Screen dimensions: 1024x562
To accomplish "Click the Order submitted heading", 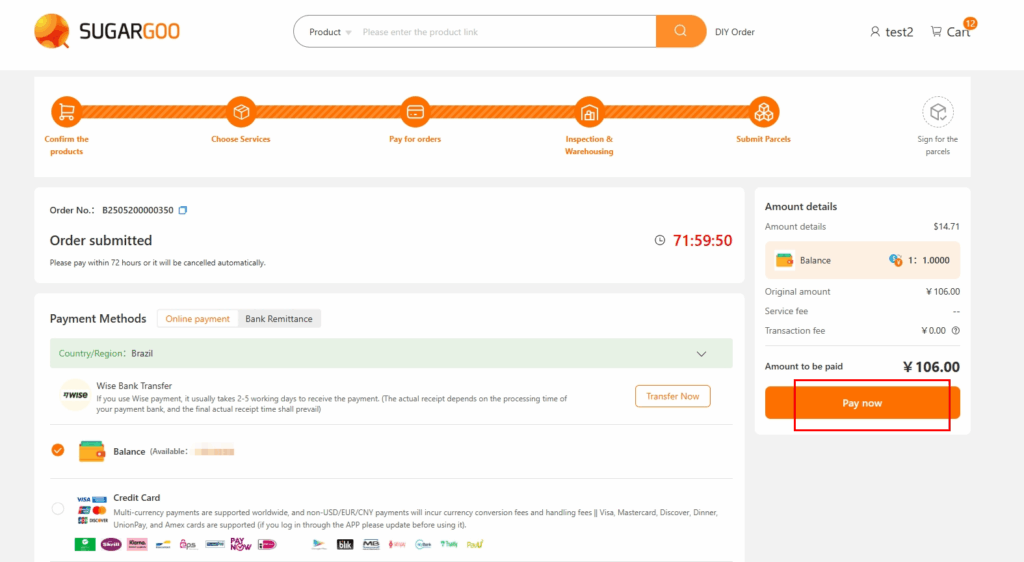I will pos(101,240).
